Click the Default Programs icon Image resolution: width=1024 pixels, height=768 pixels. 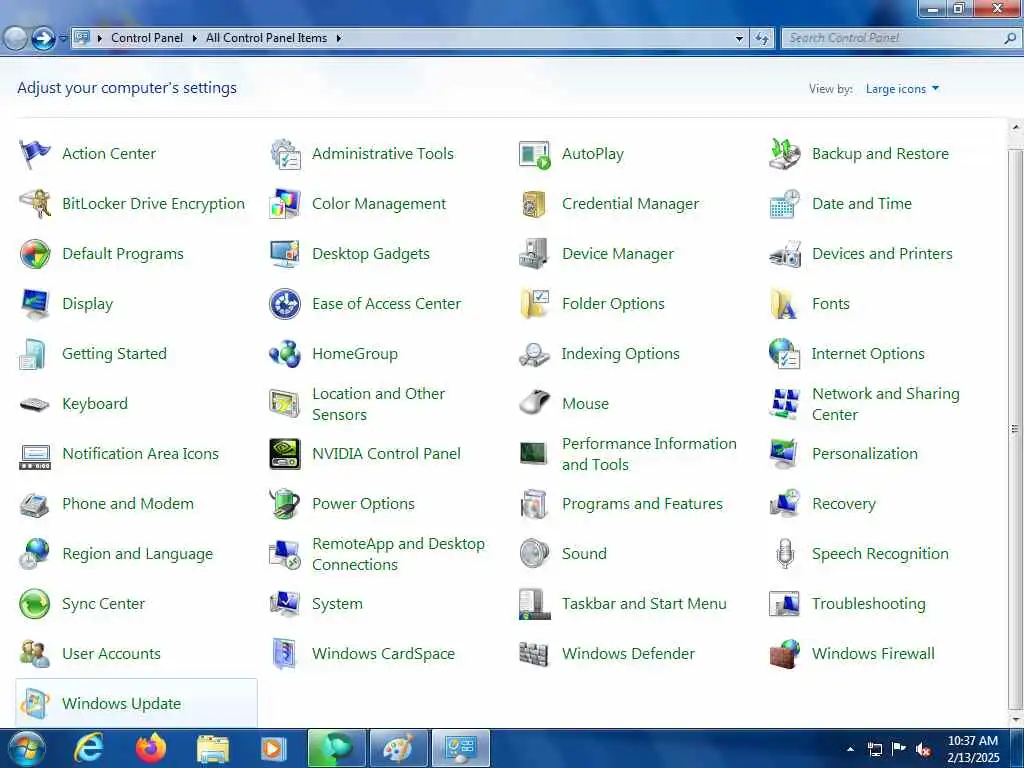click(35, 254)
